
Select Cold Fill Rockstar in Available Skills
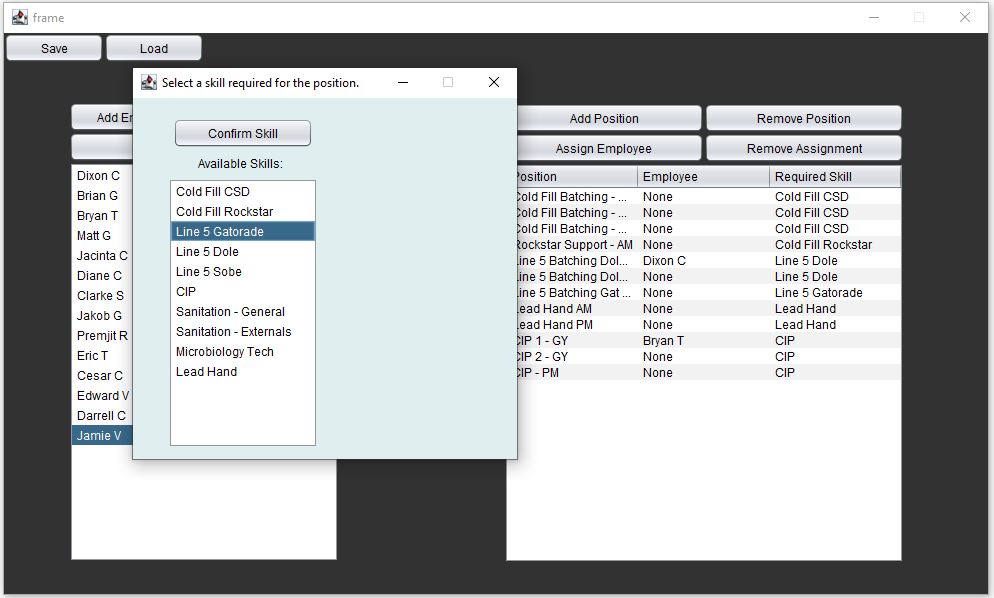[243, 212]
